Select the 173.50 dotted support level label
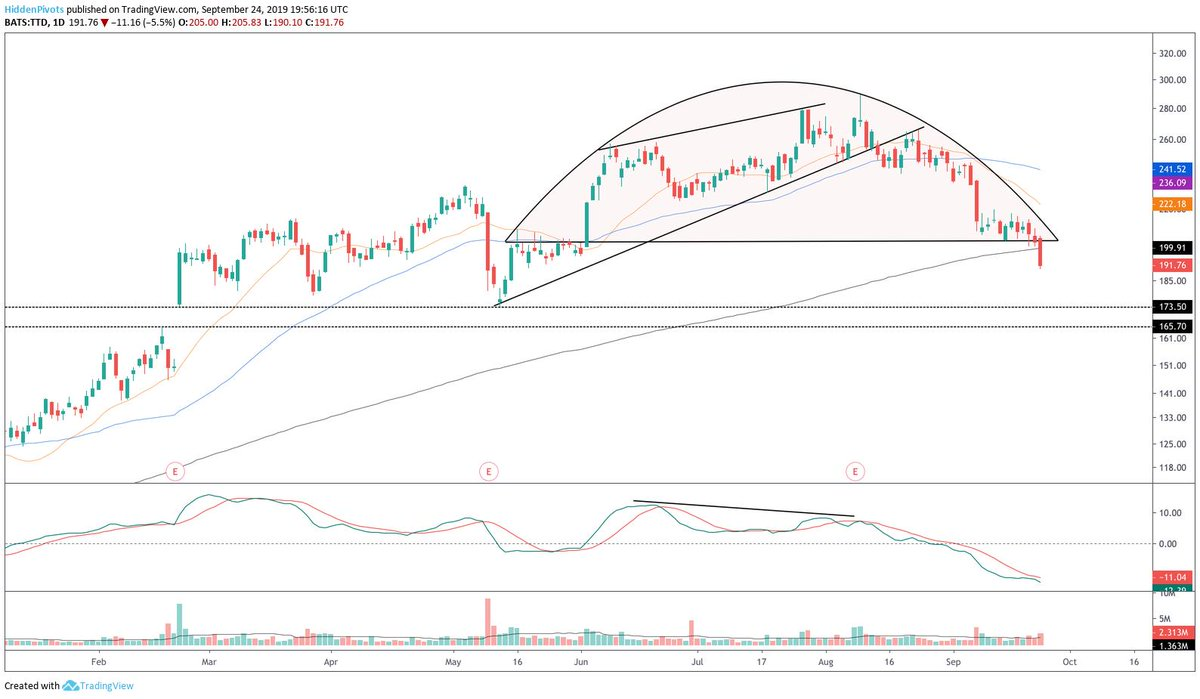 (1169, 306)
